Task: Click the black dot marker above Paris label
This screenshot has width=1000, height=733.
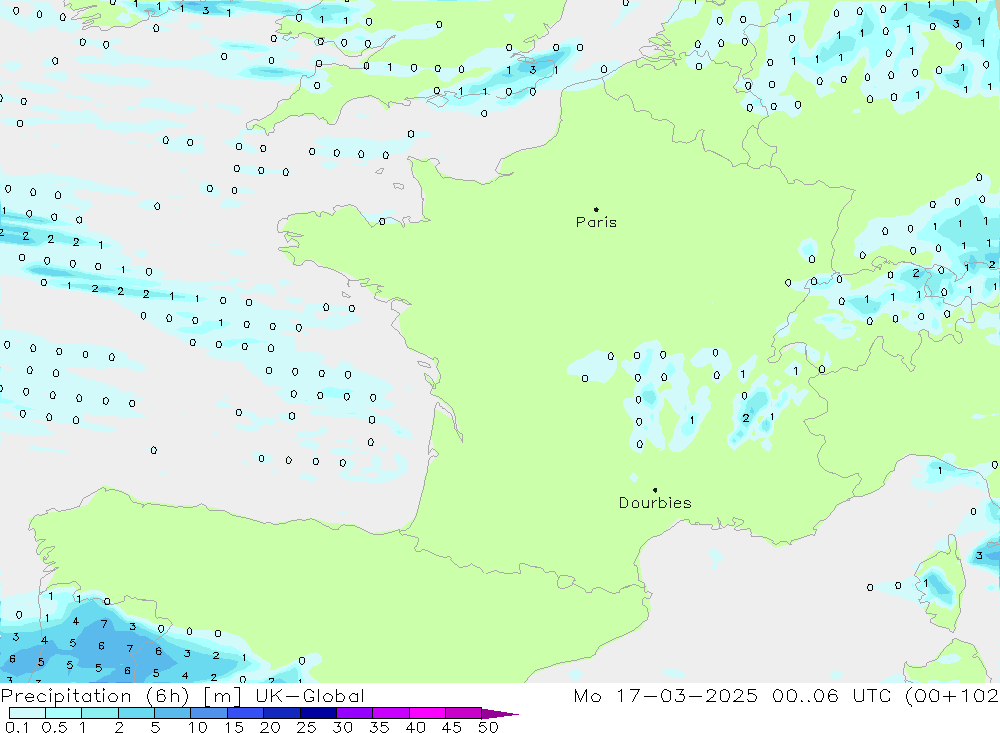Action: (596, 209)
